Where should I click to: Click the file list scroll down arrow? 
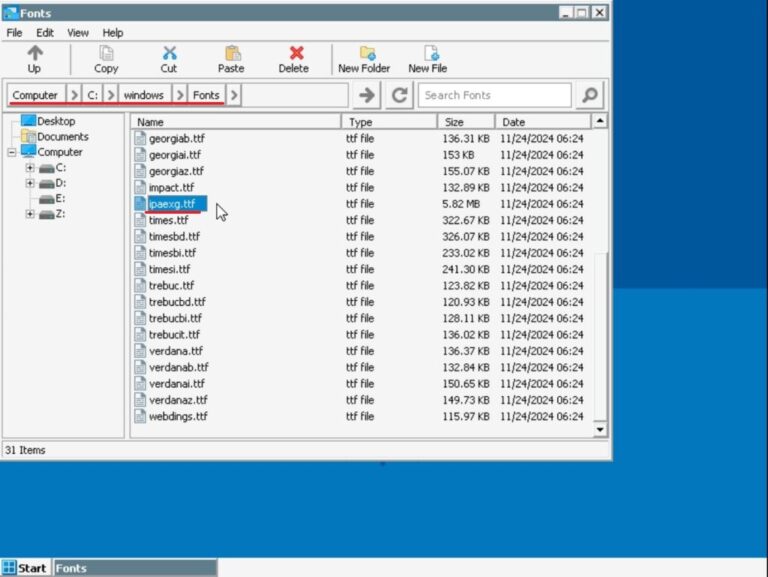[x=600, y=429]
